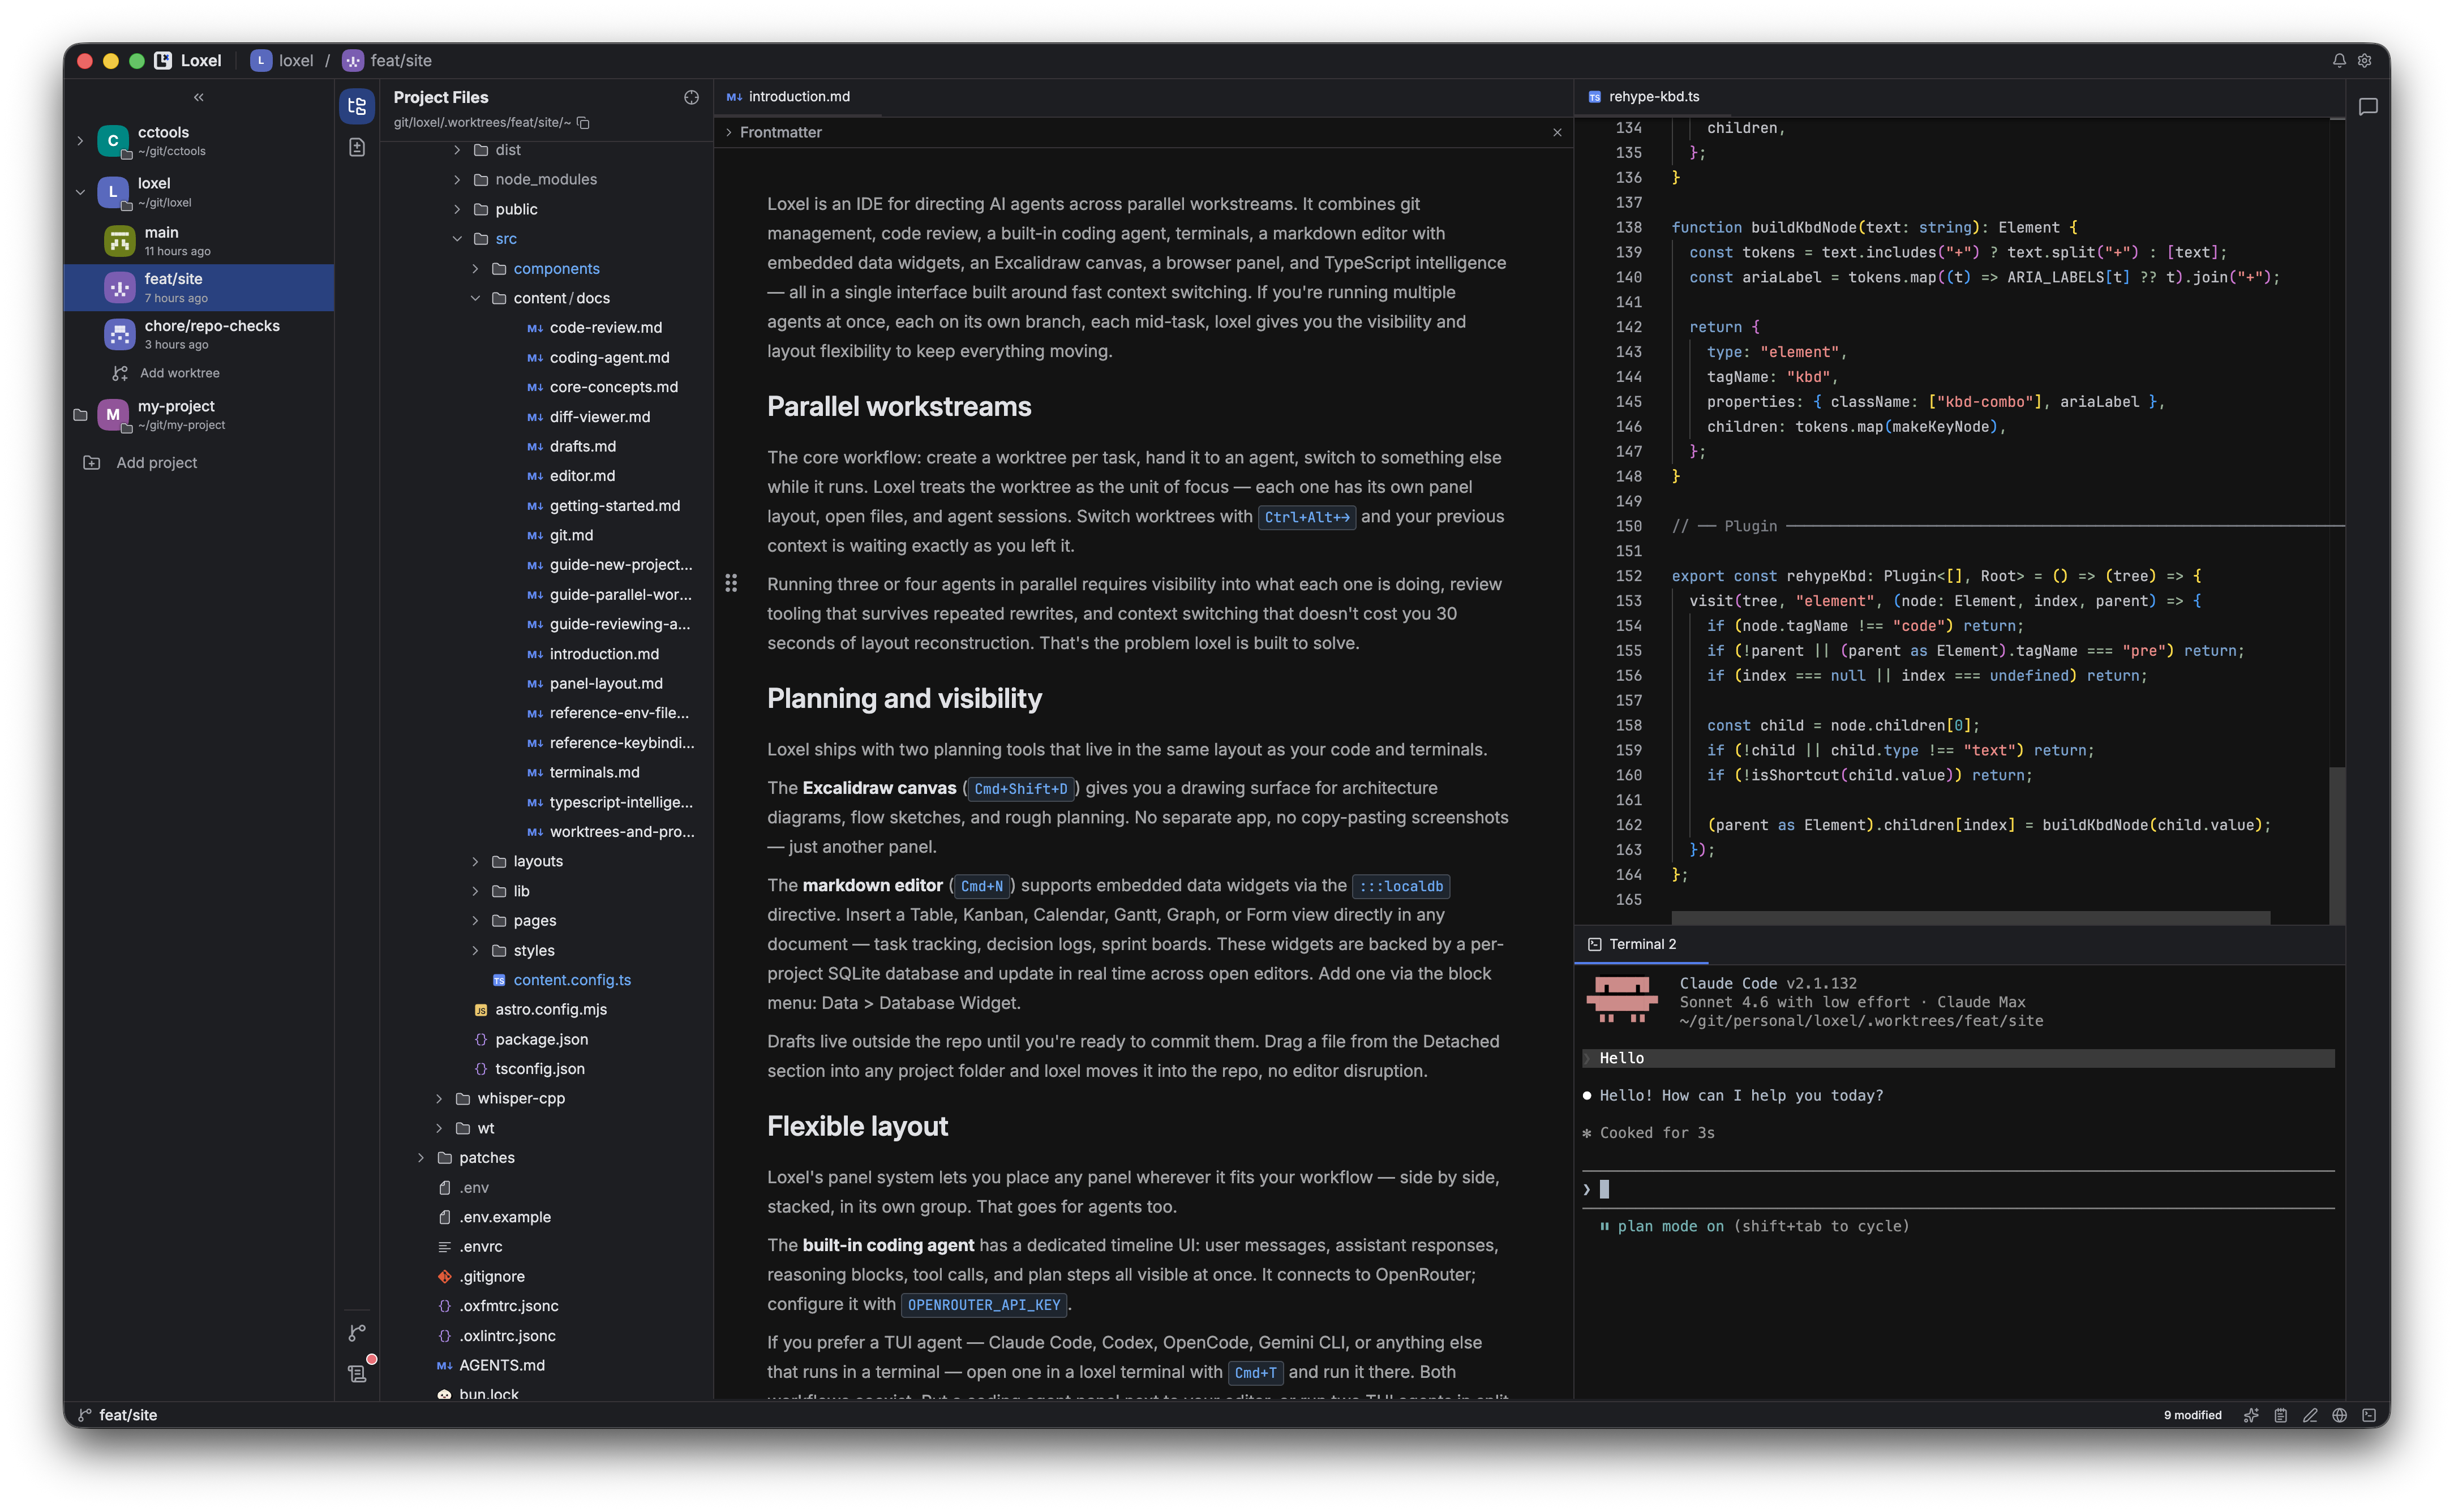Click the pencil edit icon in status bar
The width and height of the screenshot is (2454, 1512).
2310,1415
